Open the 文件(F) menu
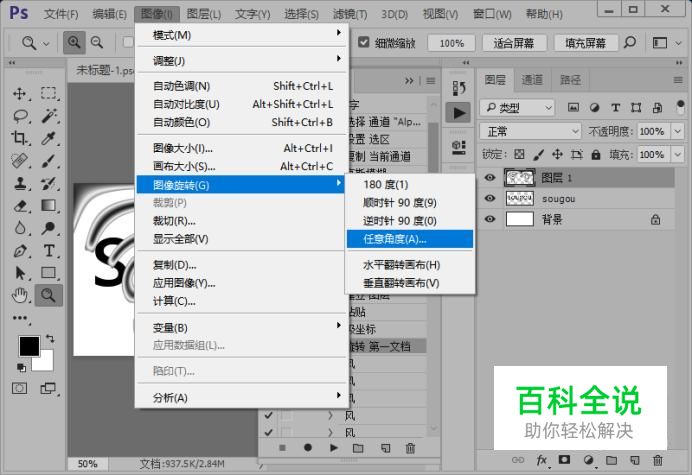The image size is (692, 475). (x=61, y=14)
